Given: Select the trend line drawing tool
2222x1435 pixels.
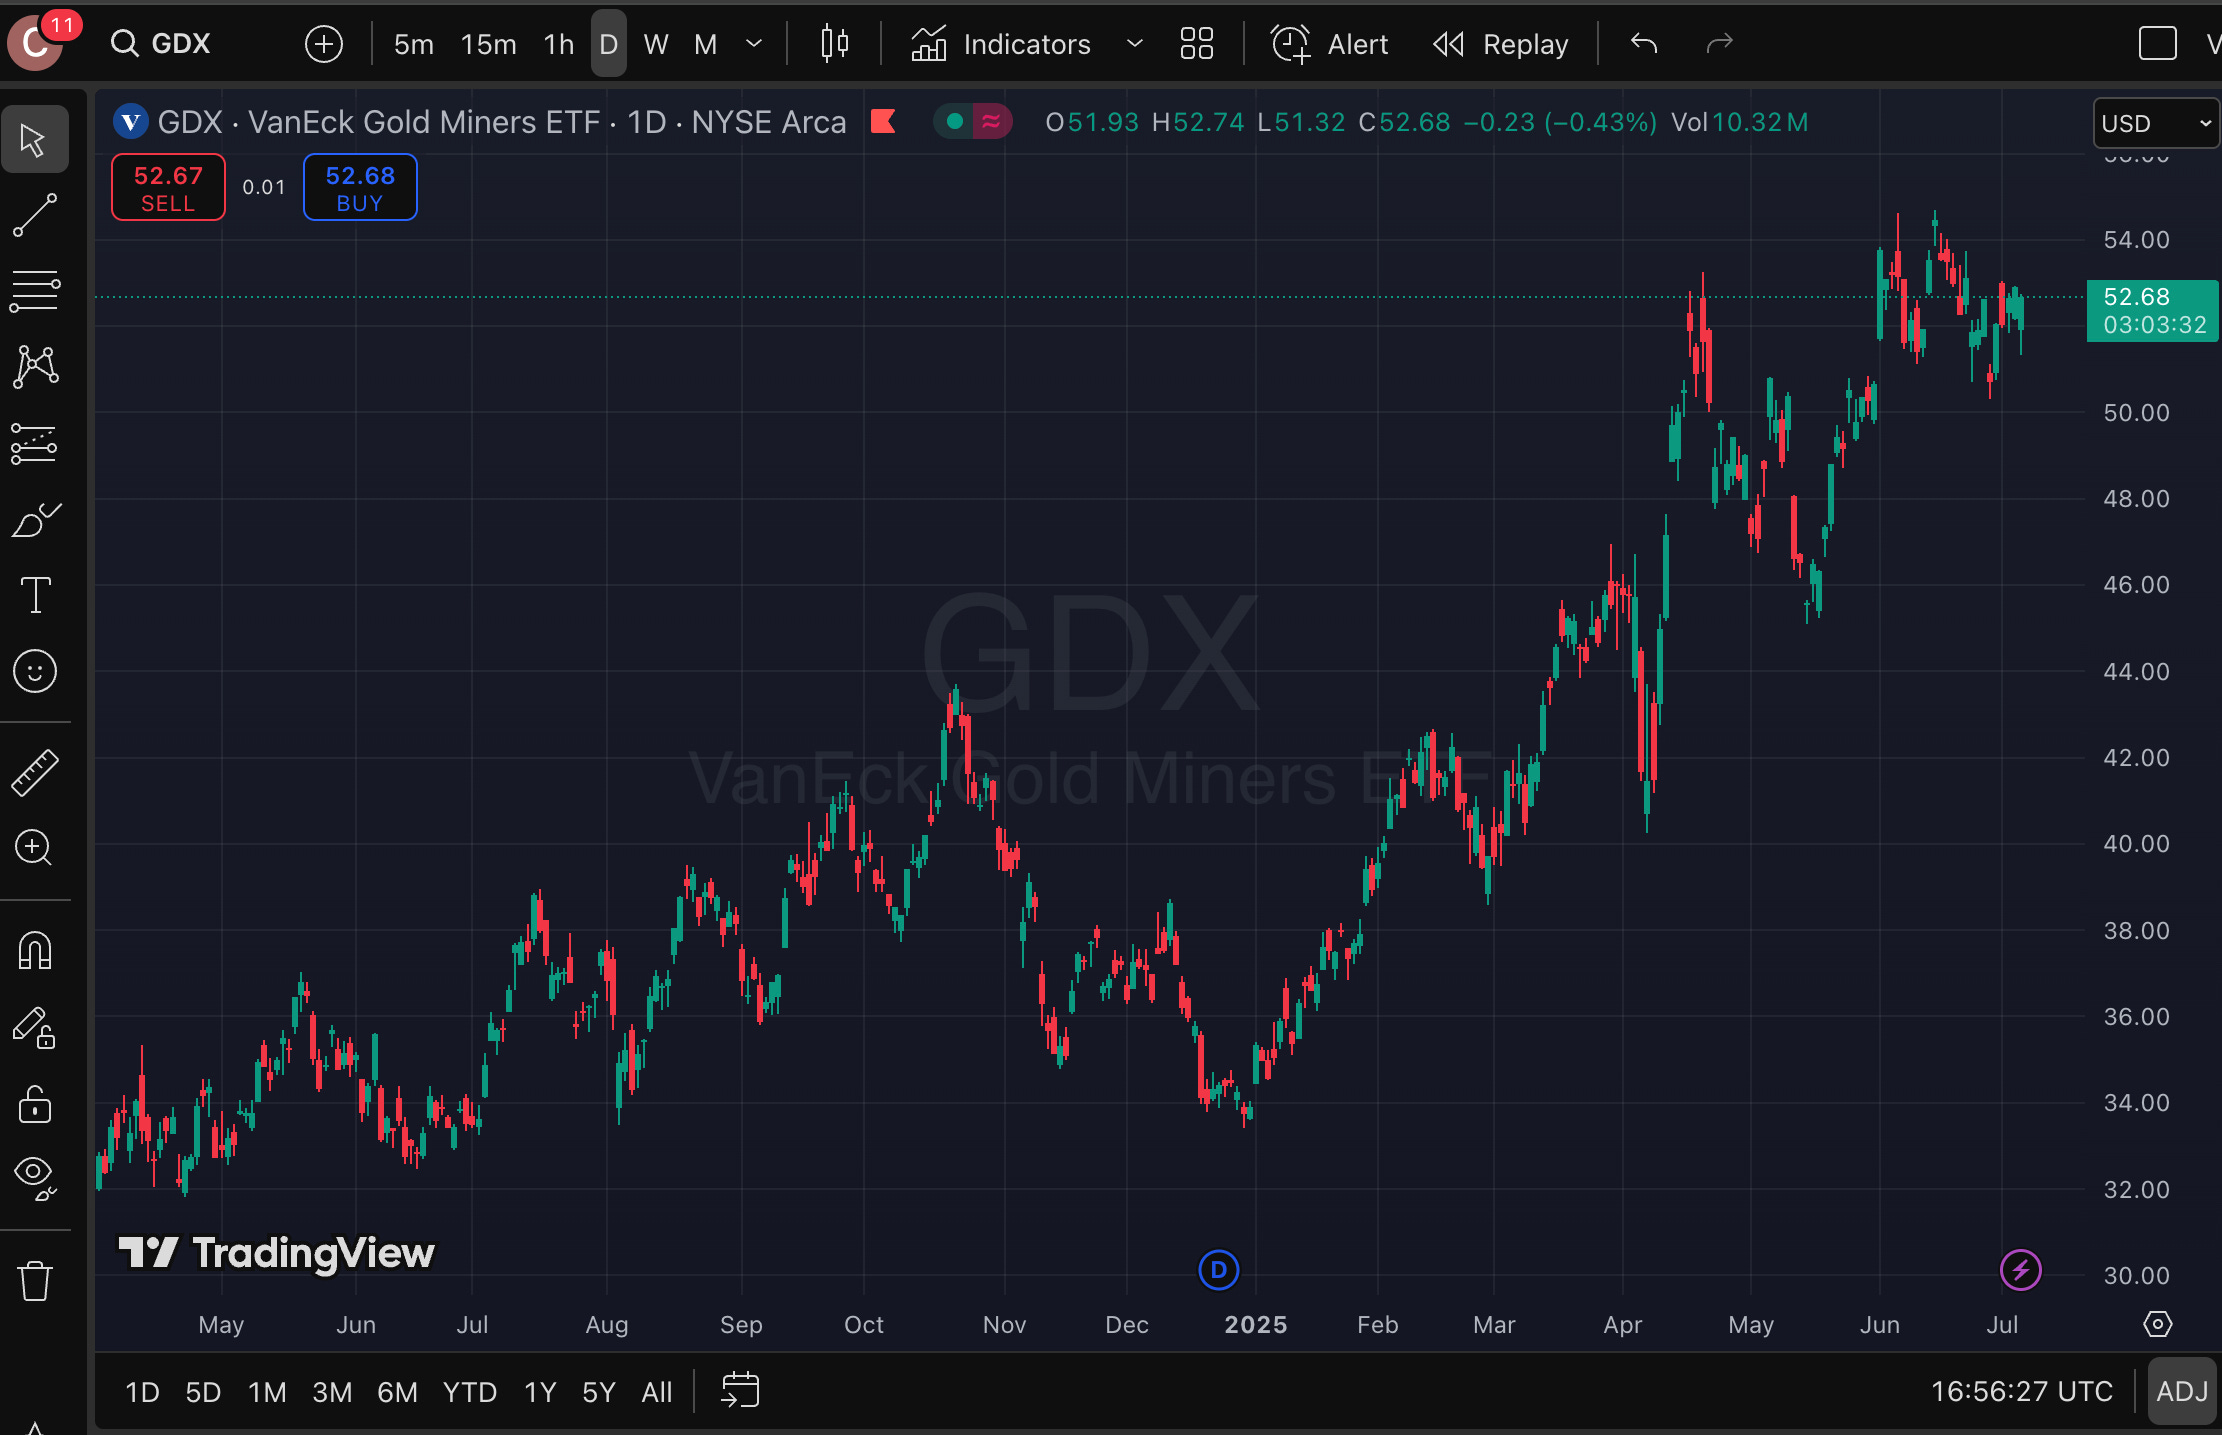Looking at the screenshot, I should tap(35, 215).
